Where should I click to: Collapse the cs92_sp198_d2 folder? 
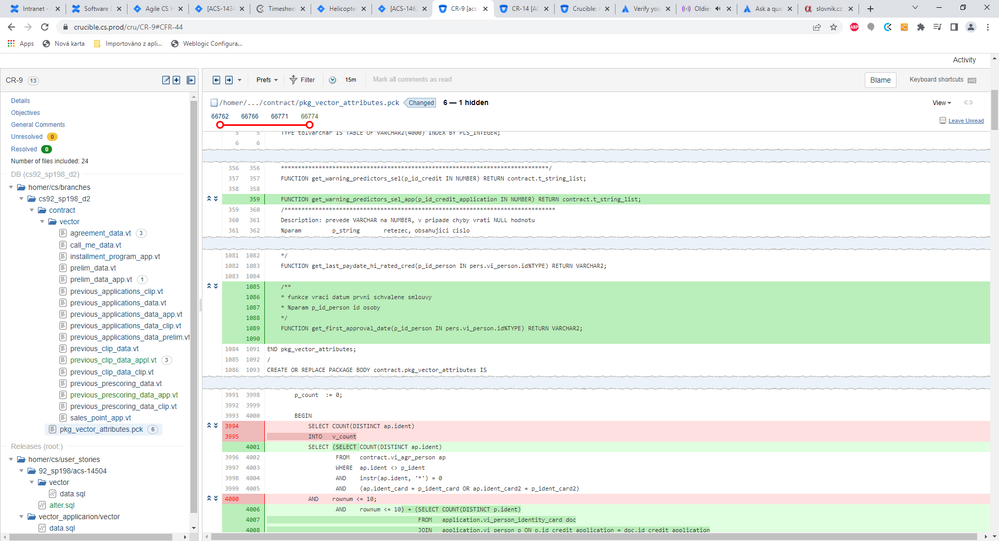21,199
